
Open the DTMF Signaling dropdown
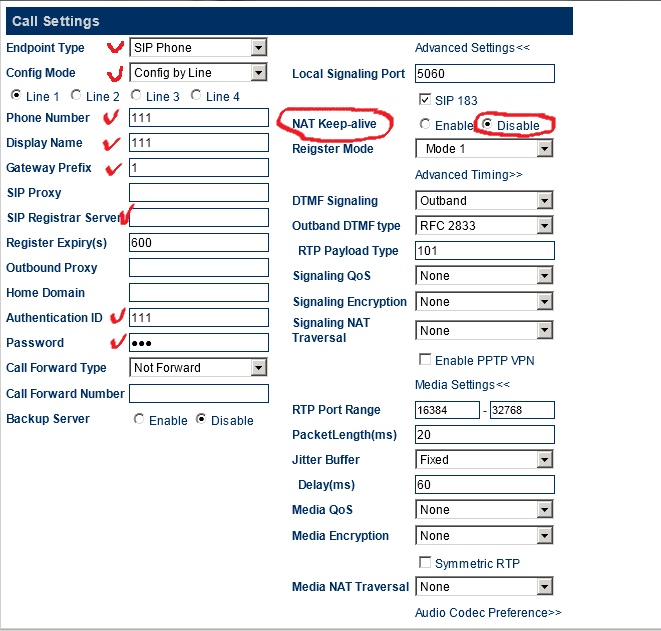[484, 201]
